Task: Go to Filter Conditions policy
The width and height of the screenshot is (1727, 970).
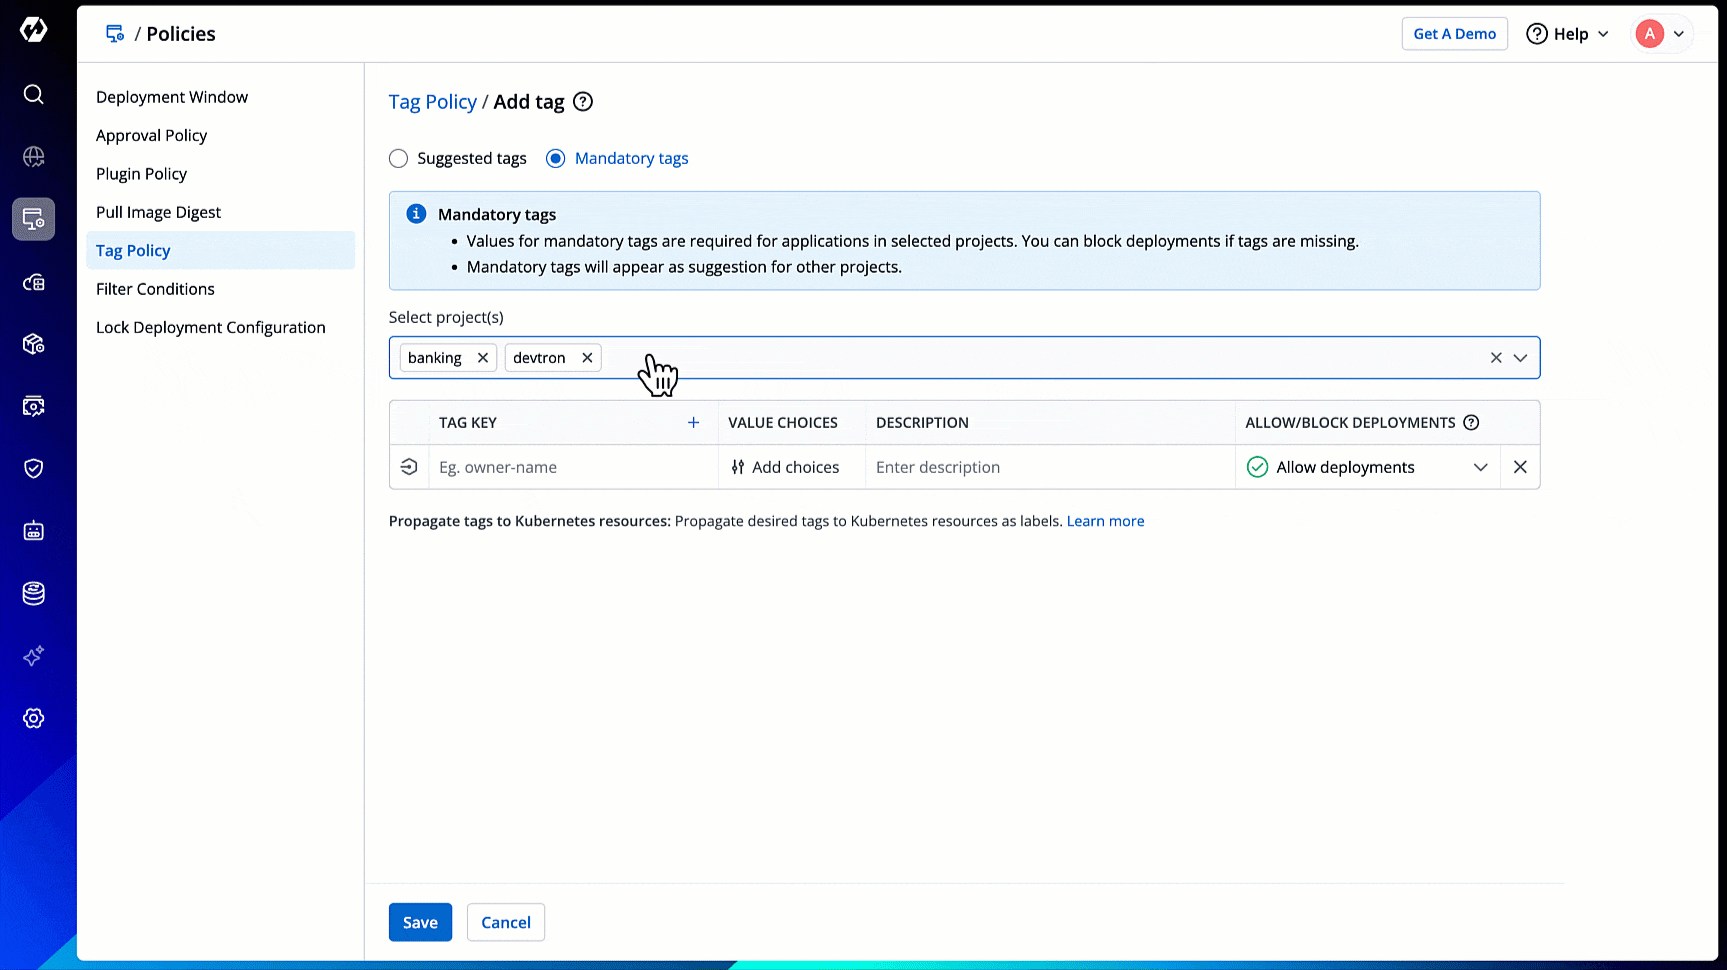Action: (x=155, y=289)
